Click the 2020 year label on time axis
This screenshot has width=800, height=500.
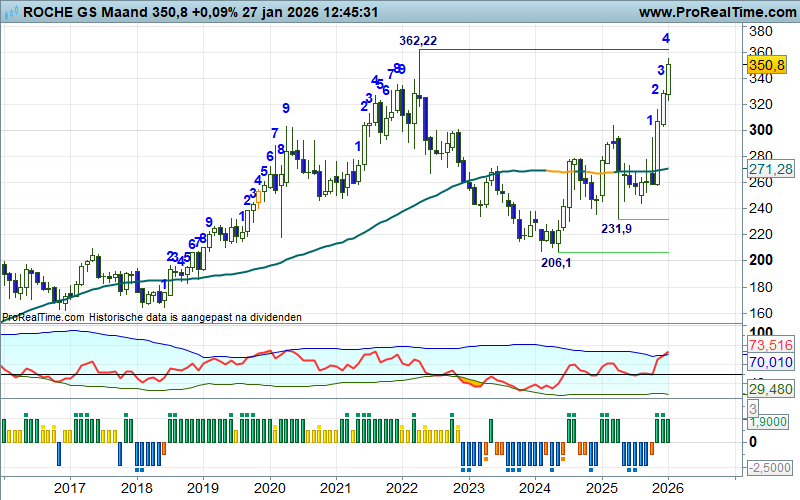click(x=268, y=488)
